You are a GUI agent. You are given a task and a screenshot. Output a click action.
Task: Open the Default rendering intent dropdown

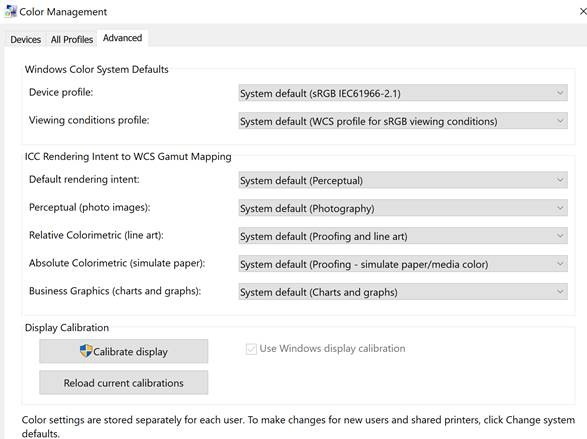tap(403, 180)
